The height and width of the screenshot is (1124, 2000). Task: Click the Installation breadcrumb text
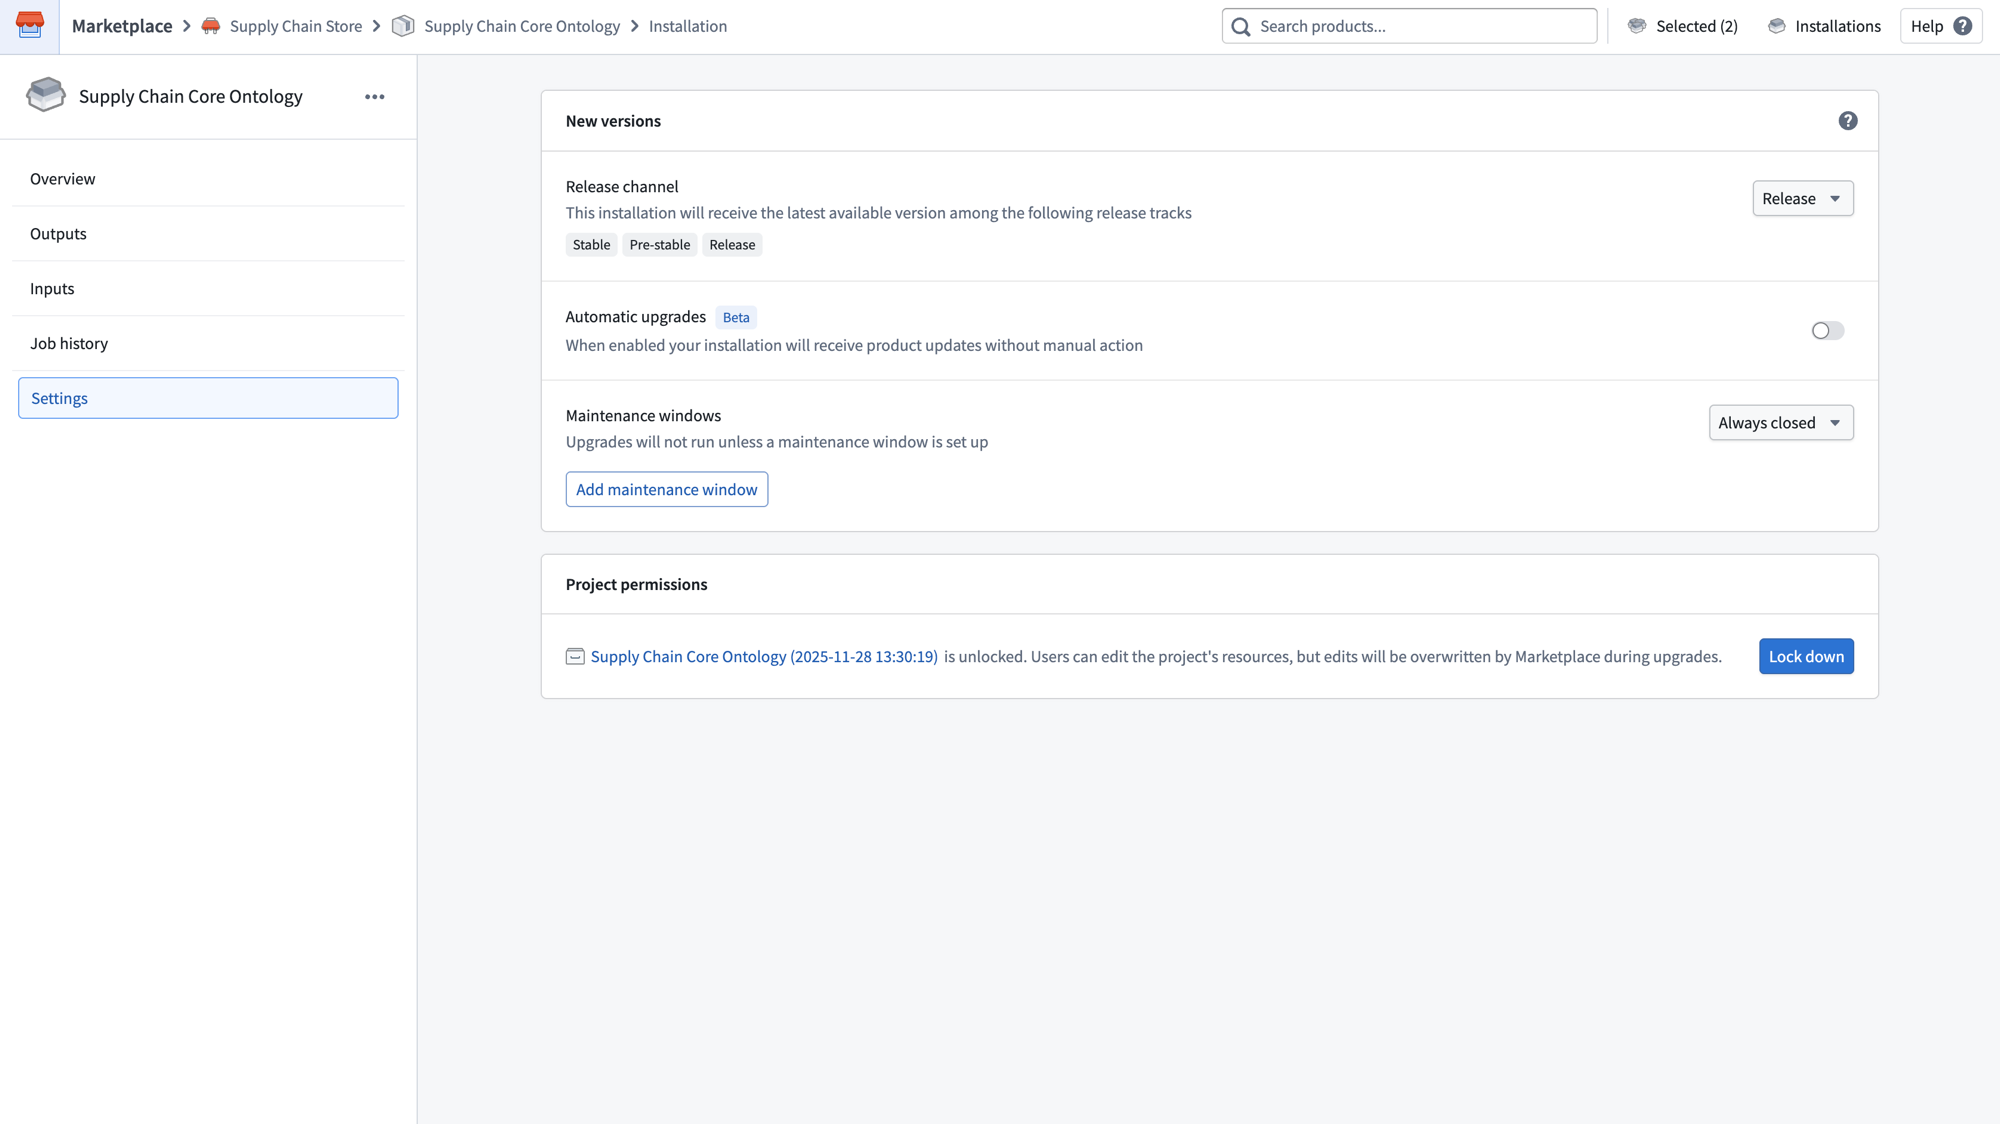(688, 26)
